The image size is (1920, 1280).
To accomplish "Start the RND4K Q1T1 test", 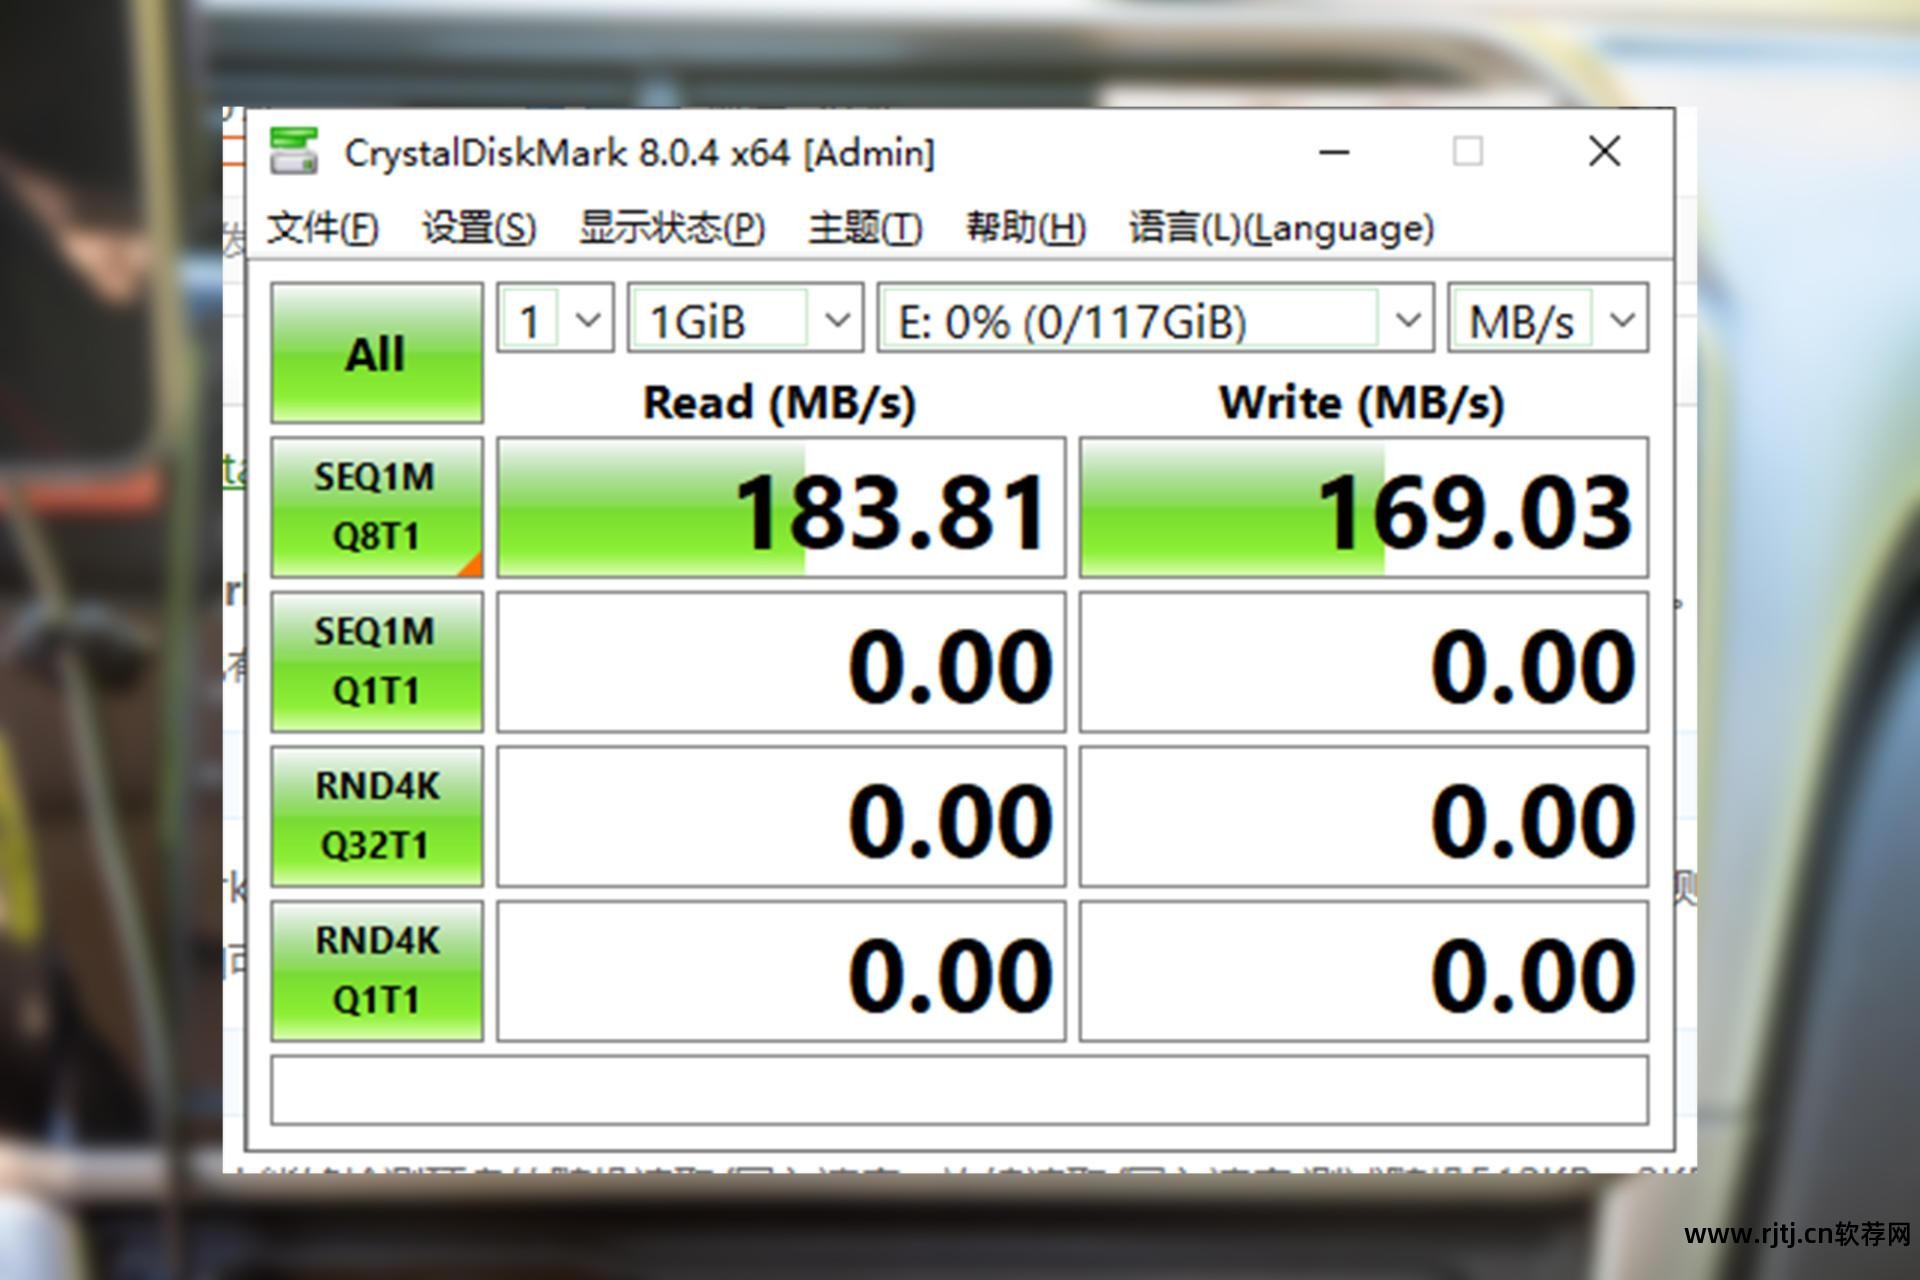I will (377, 971).
